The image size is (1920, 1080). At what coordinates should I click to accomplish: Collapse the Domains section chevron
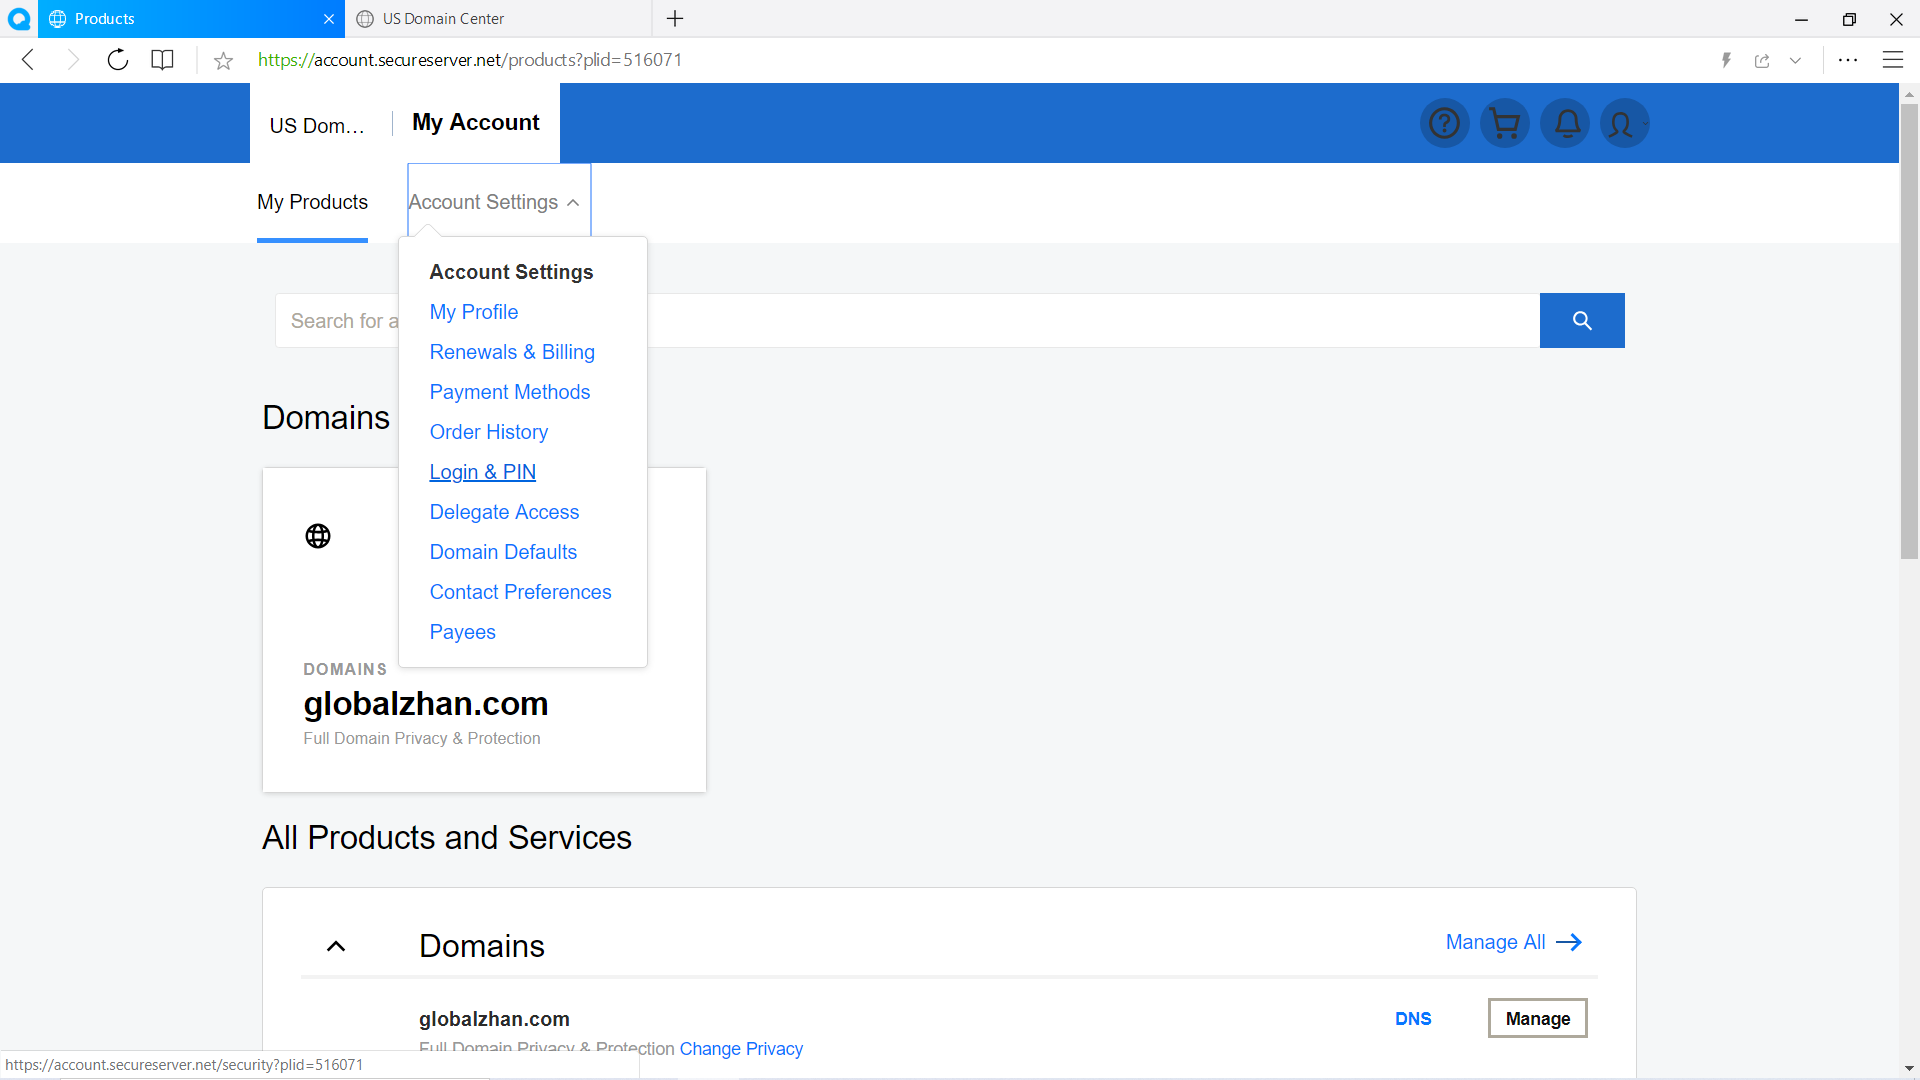pos(336,946)
